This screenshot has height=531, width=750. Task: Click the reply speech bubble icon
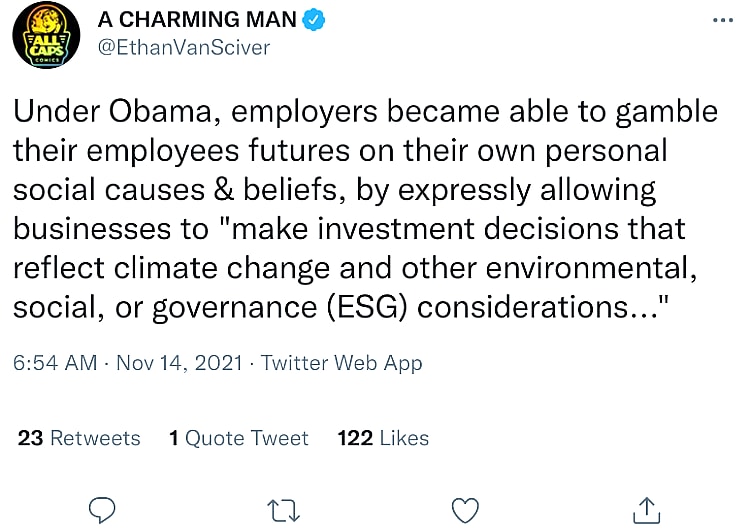click(x=104, y=509)
